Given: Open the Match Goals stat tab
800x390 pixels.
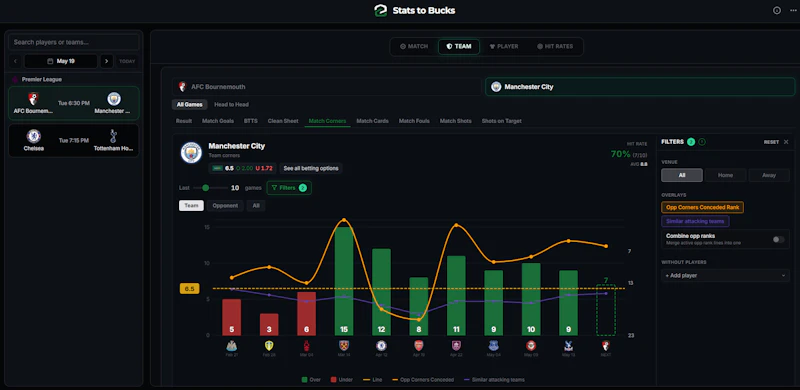Looking at the screenshot, I should coord(218,121).
